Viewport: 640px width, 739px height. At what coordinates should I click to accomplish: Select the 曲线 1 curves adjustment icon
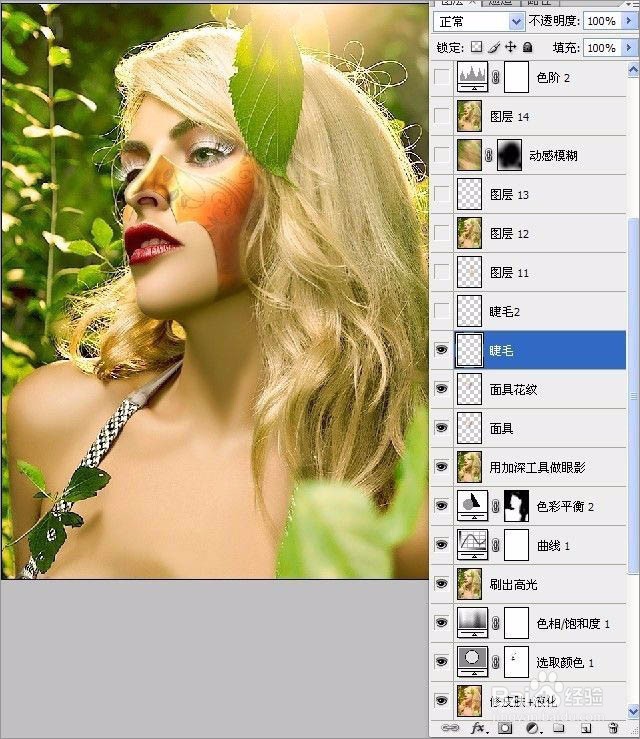point(472,545)
